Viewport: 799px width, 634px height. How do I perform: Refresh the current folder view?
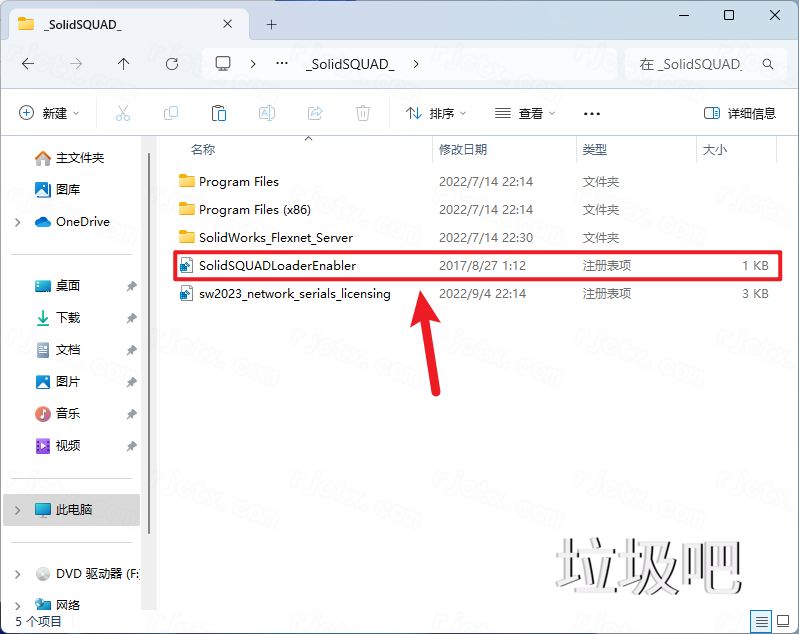click(172, 64)
